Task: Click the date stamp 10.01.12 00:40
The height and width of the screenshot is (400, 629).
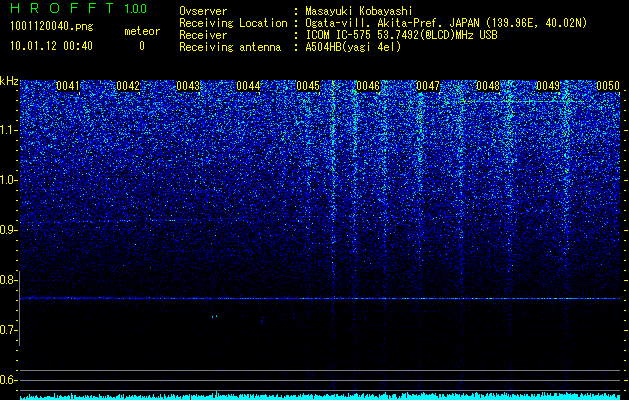Action: pyautogui.click(x=51, y=46)
